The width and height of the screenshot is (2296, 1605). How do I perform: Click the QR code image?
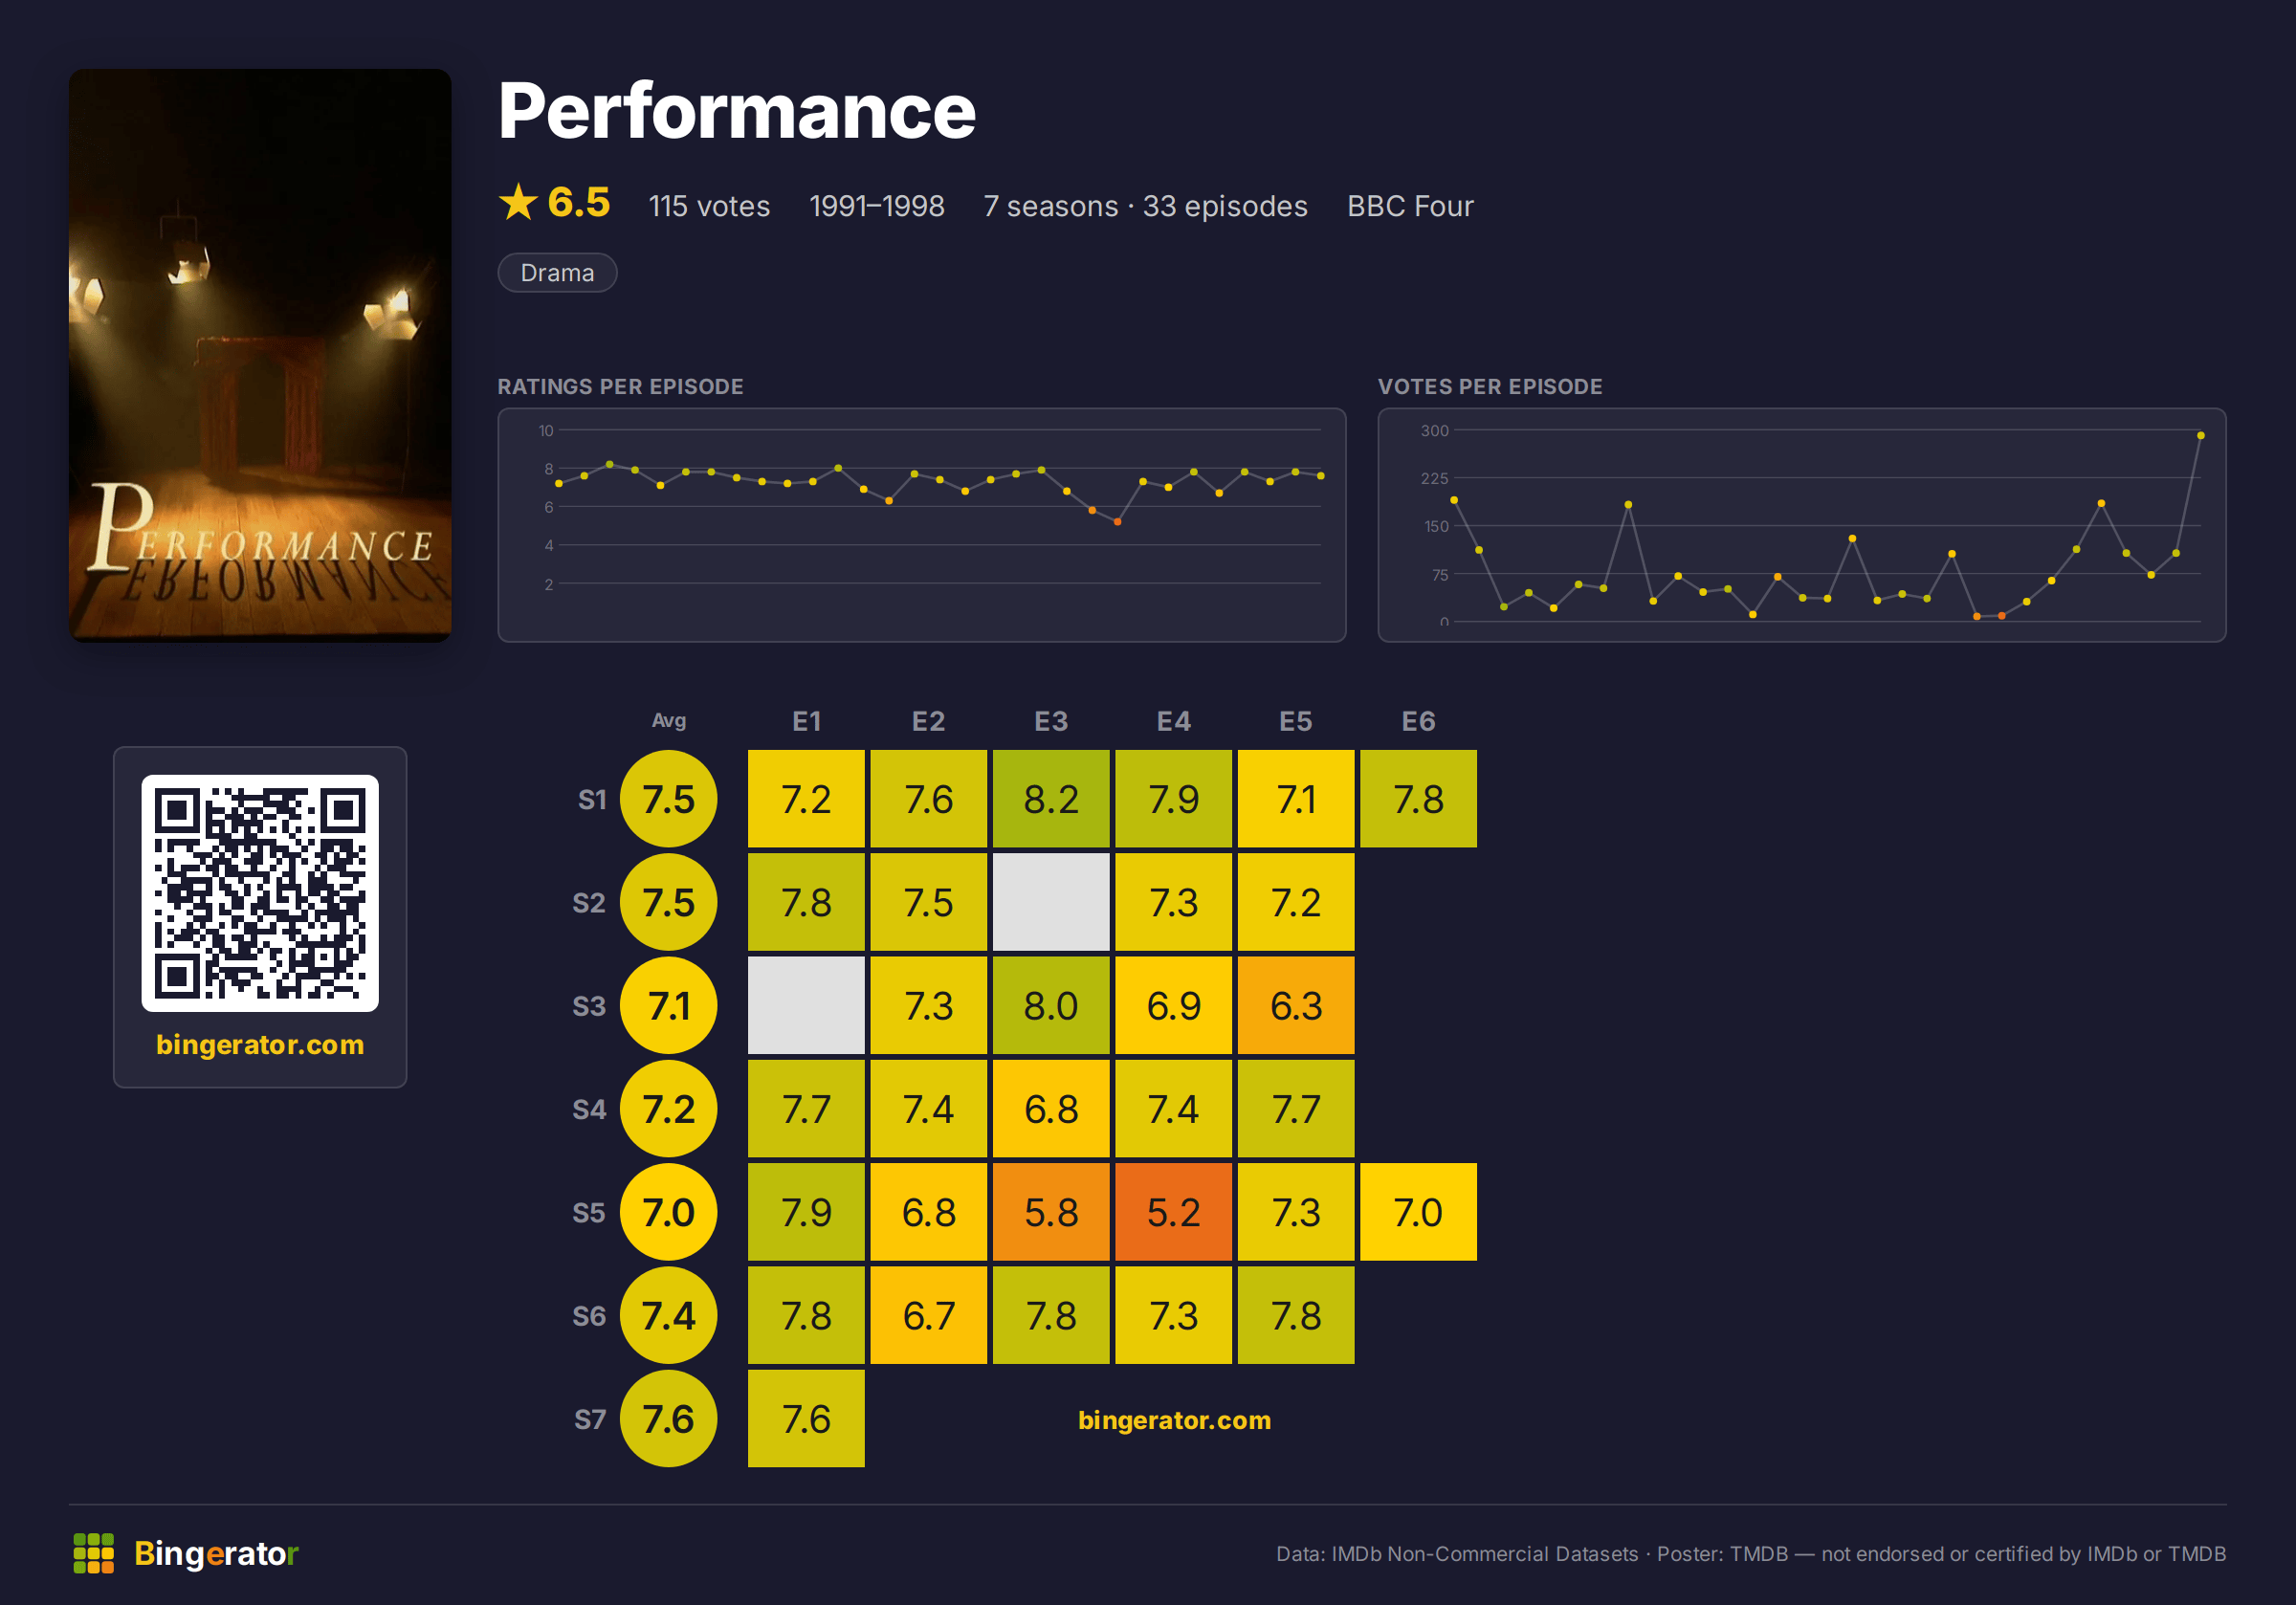coord(260,893)
